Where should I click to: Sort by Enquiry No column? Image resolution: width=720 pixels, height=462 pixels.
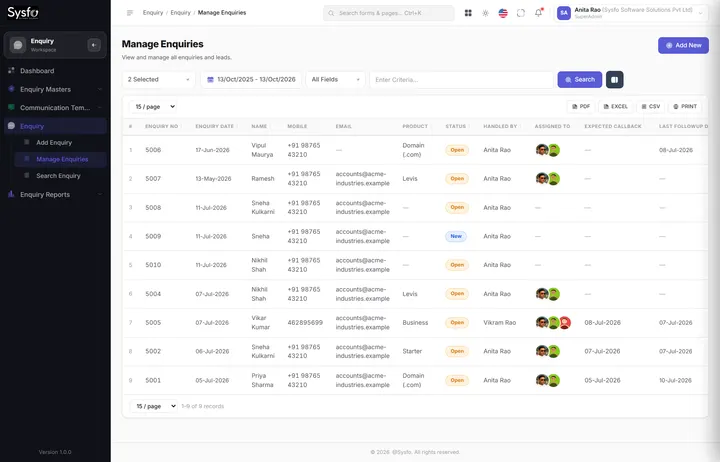click(x=162, y=126)
